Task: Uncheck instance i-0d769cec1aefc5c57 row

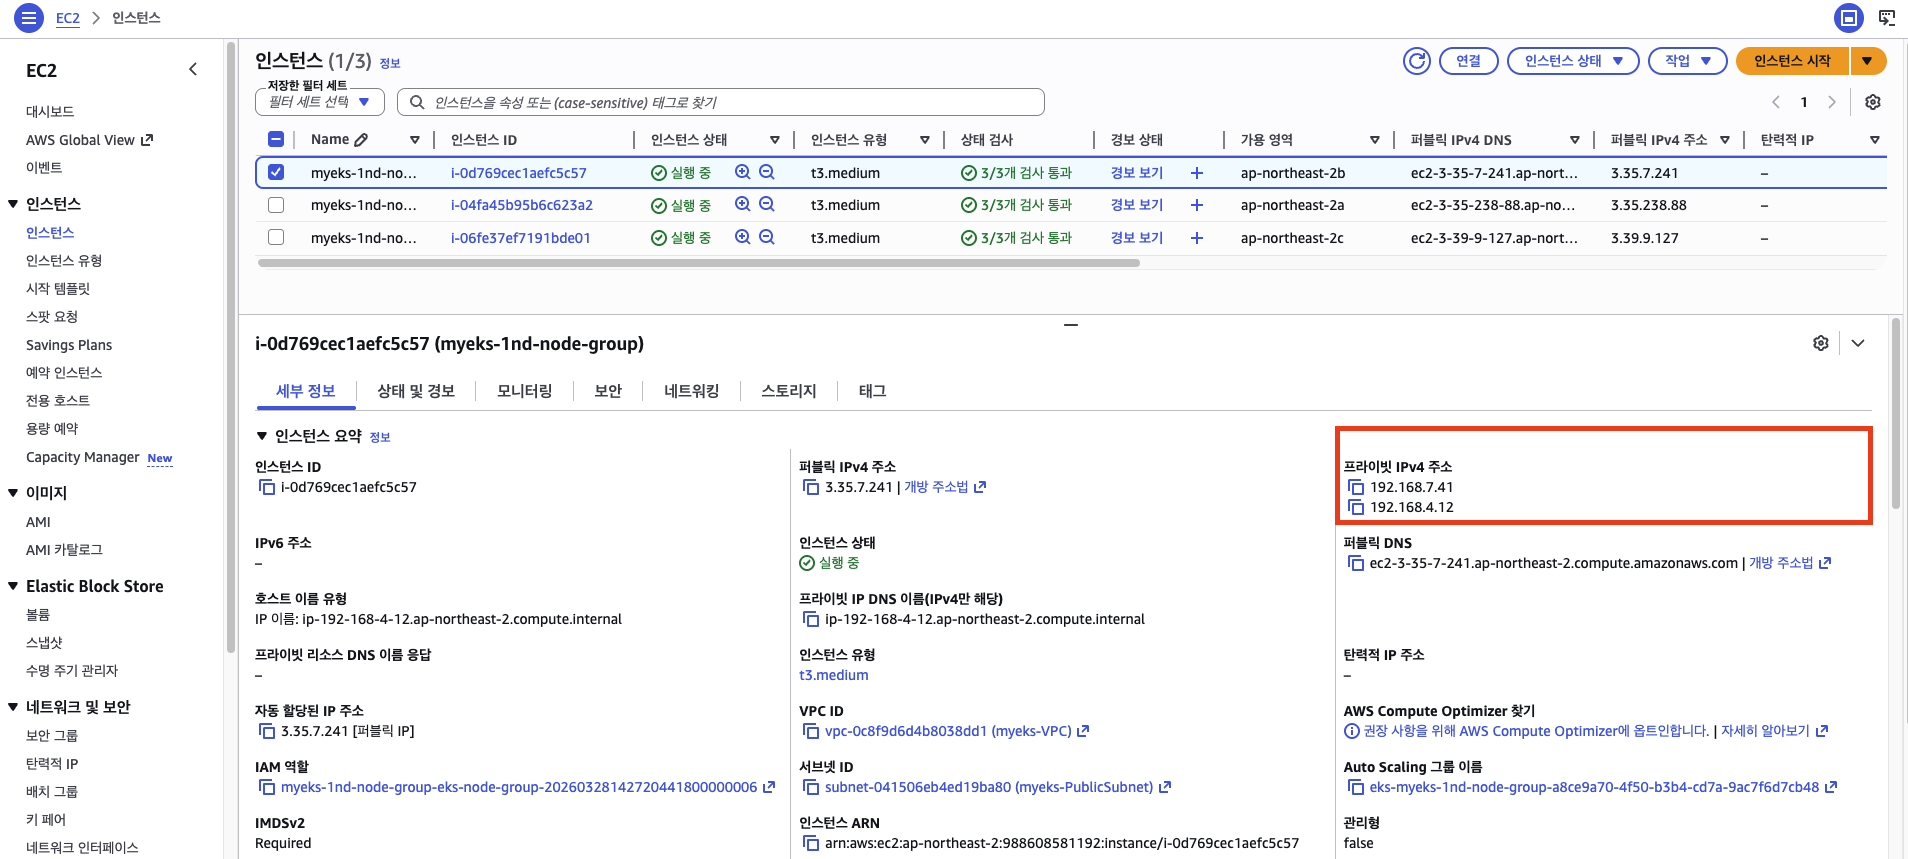Action: pos(276,172)
